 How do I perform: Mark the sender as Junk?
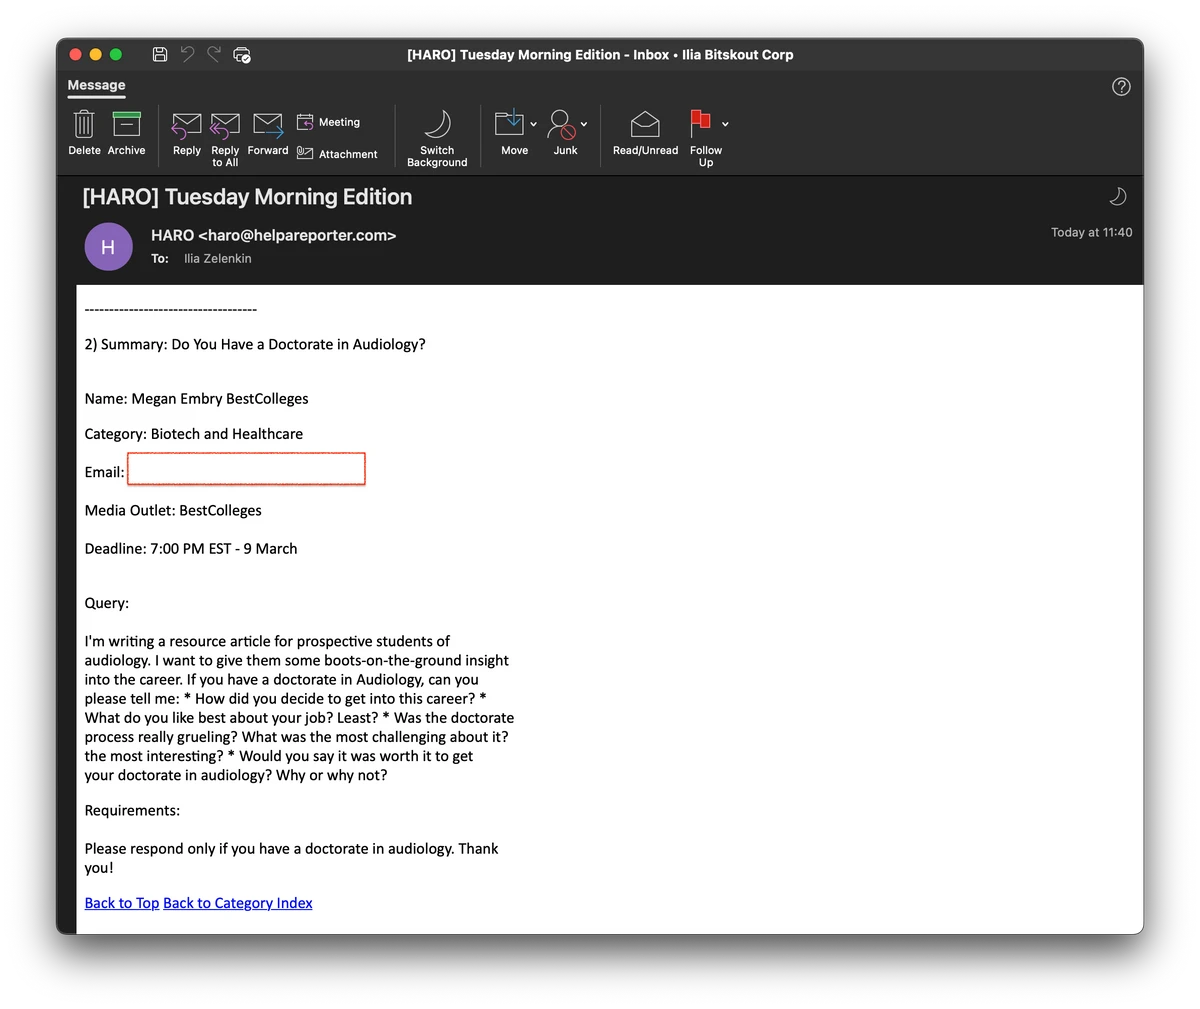tap(565, 133)
